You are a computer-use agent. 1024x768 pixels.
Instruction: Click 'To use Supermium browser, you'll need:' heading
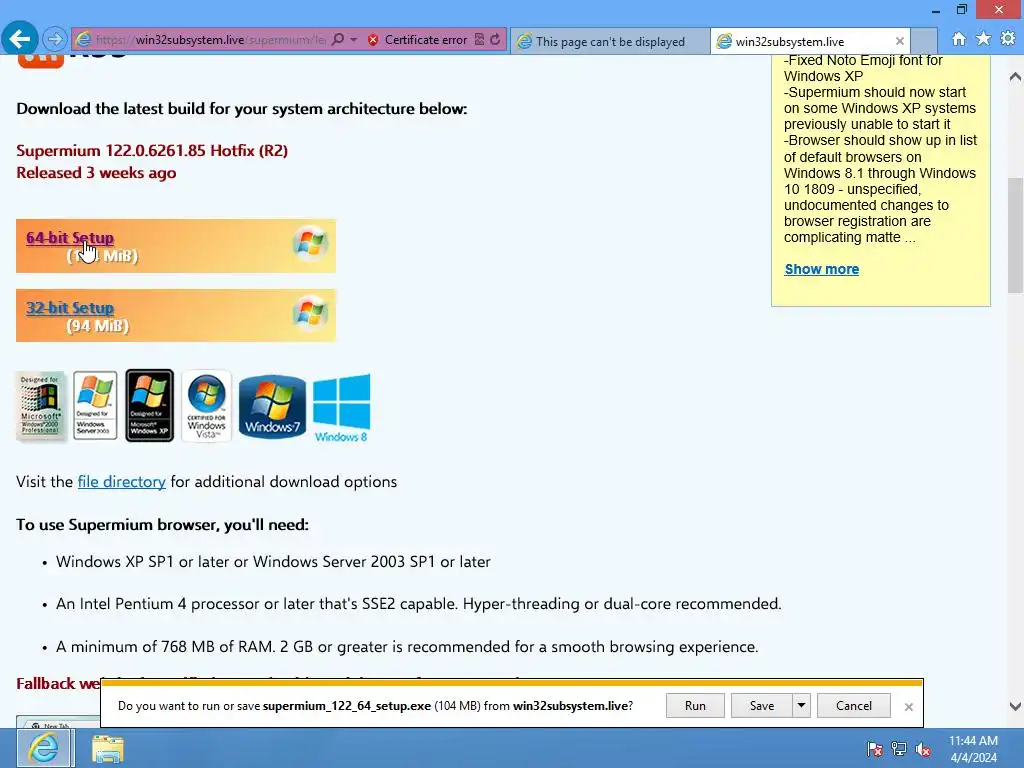163,524
